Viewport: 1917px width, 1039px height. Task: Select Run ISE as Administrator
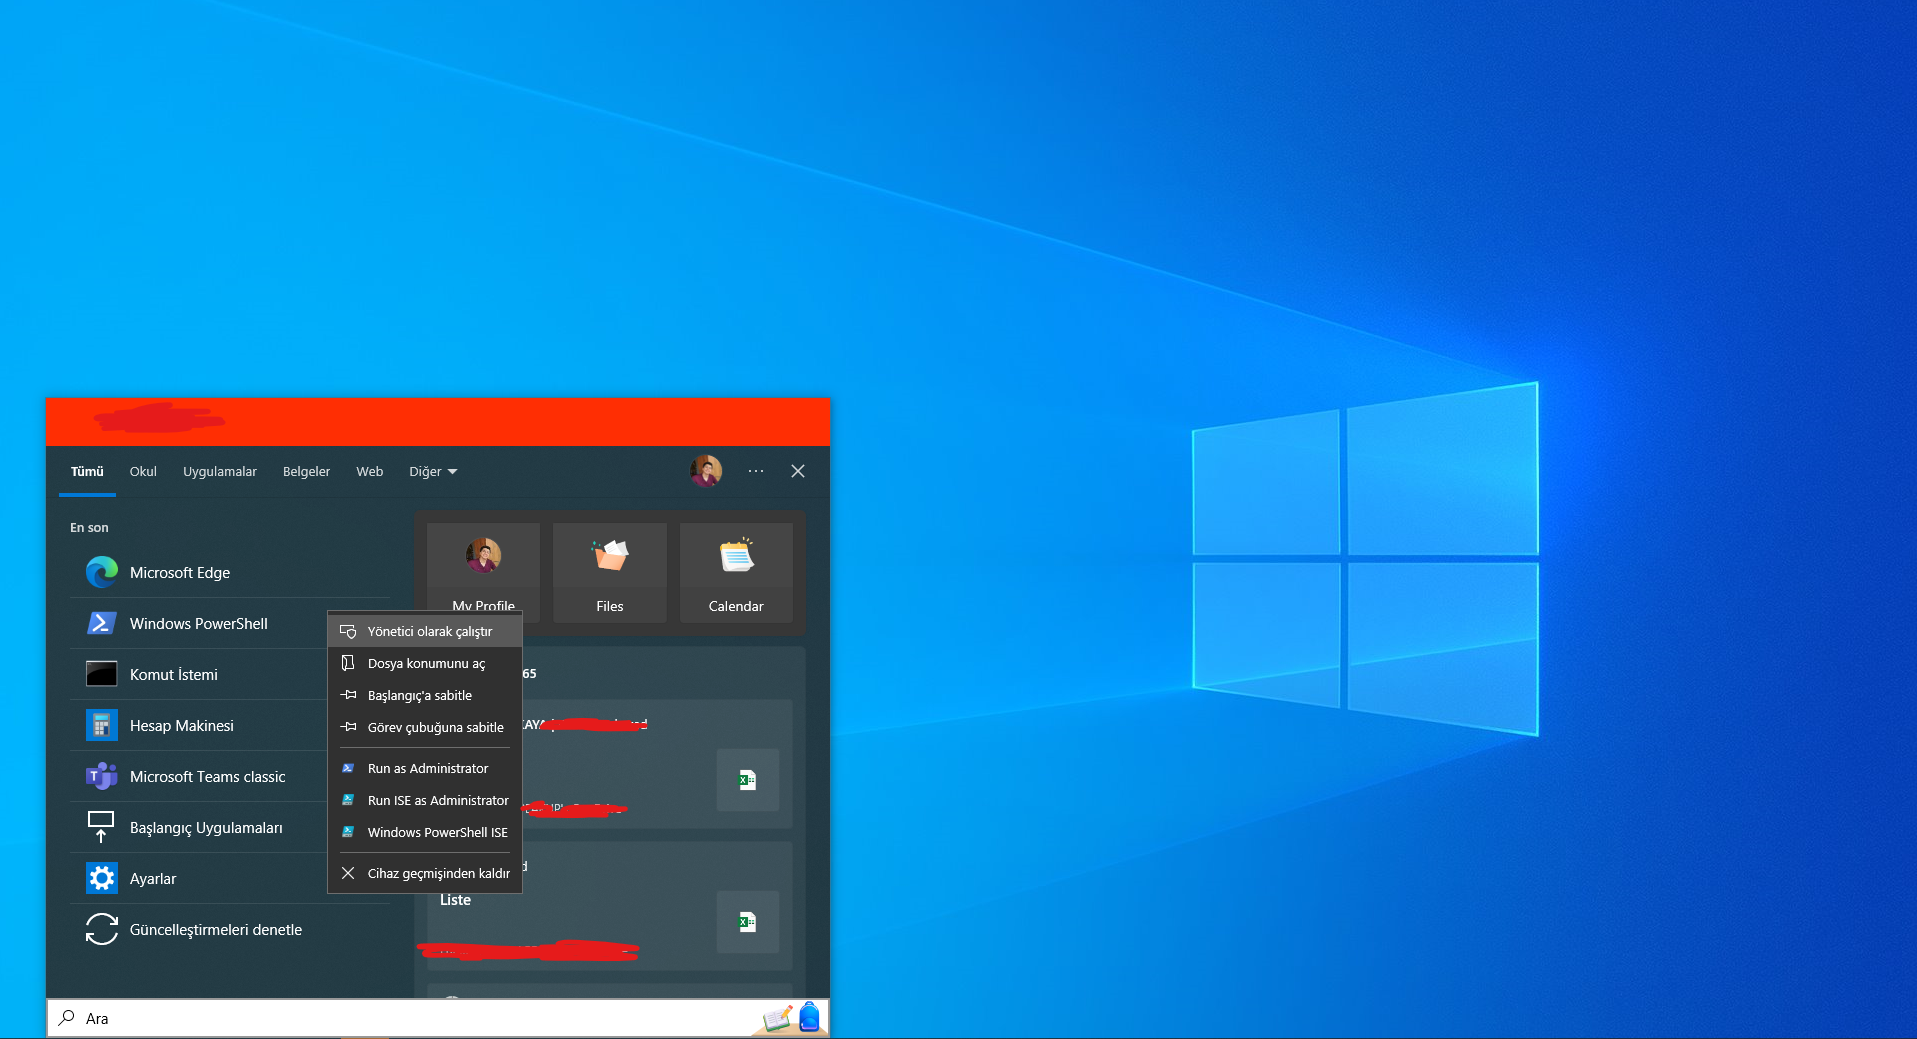click(437, 801)
